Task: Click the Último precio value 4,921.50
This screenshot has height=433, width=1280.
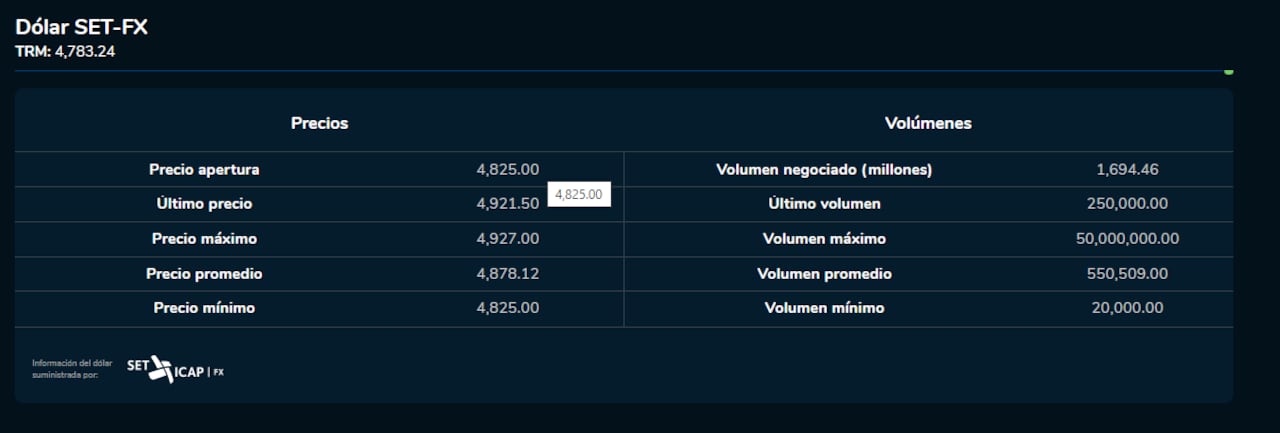Action: (x=507, y=204)
